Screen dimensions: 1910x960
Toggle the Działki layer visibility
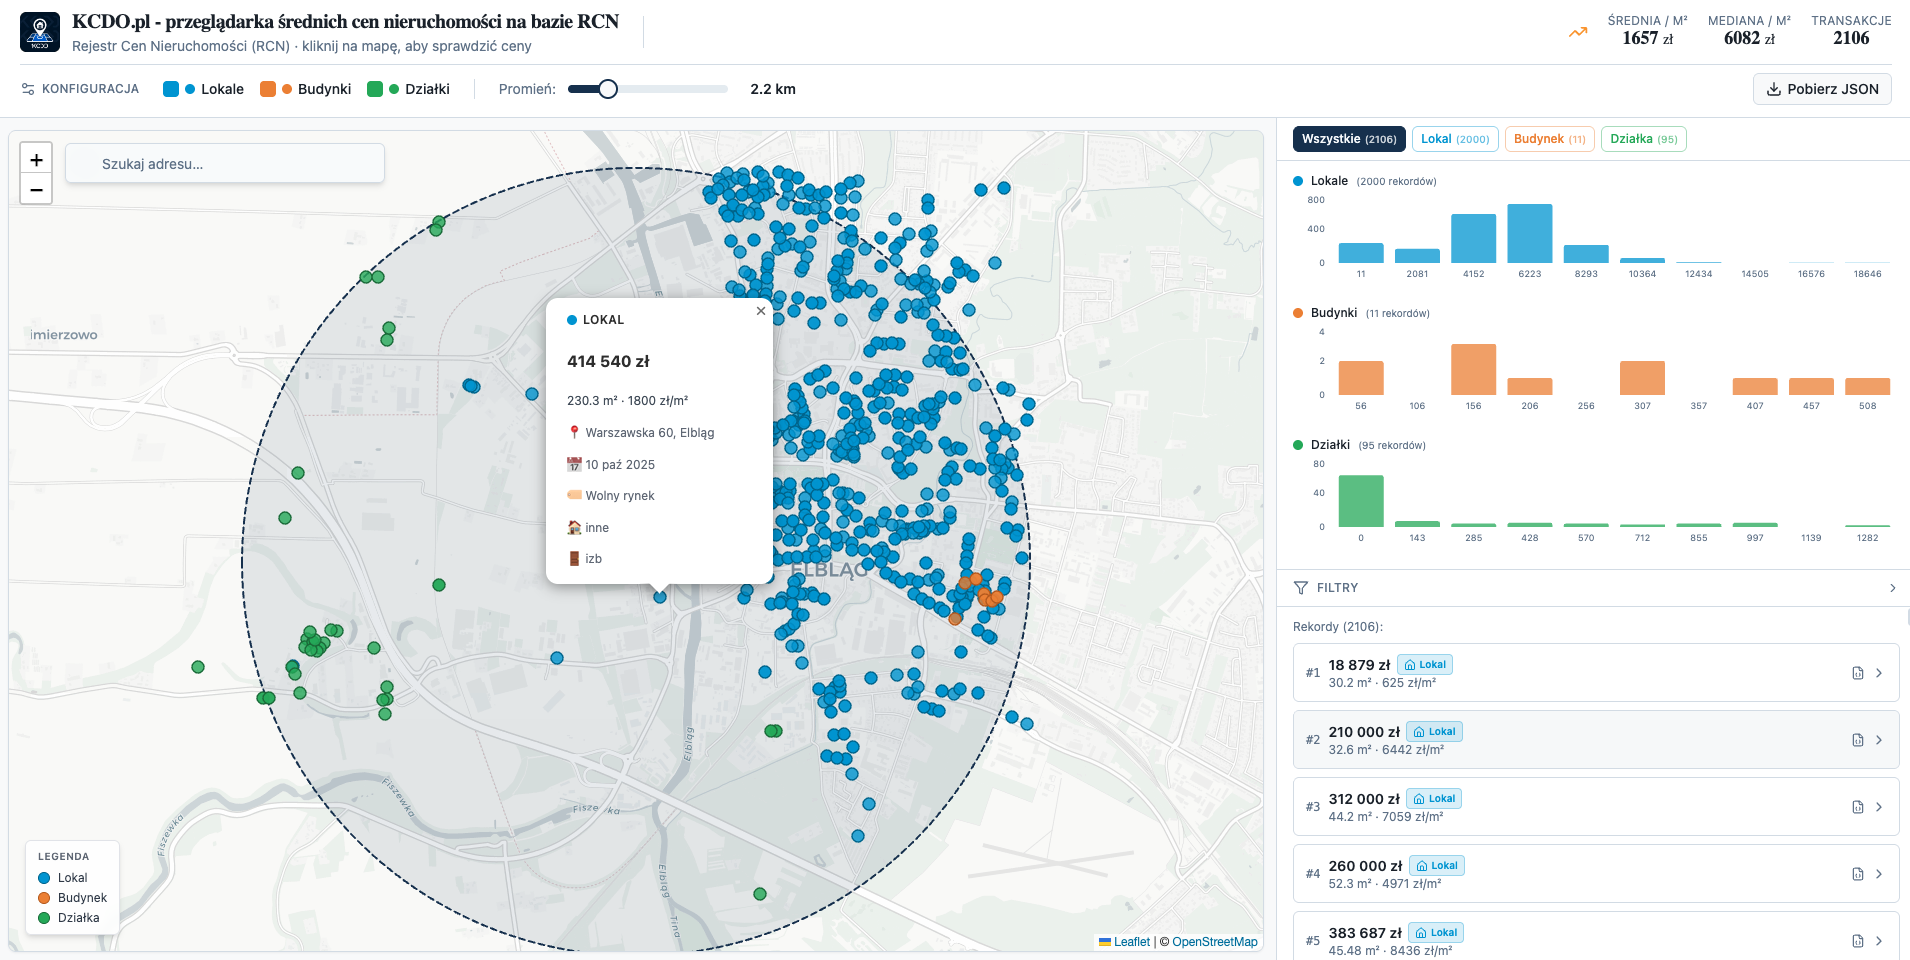coord(375,89)
